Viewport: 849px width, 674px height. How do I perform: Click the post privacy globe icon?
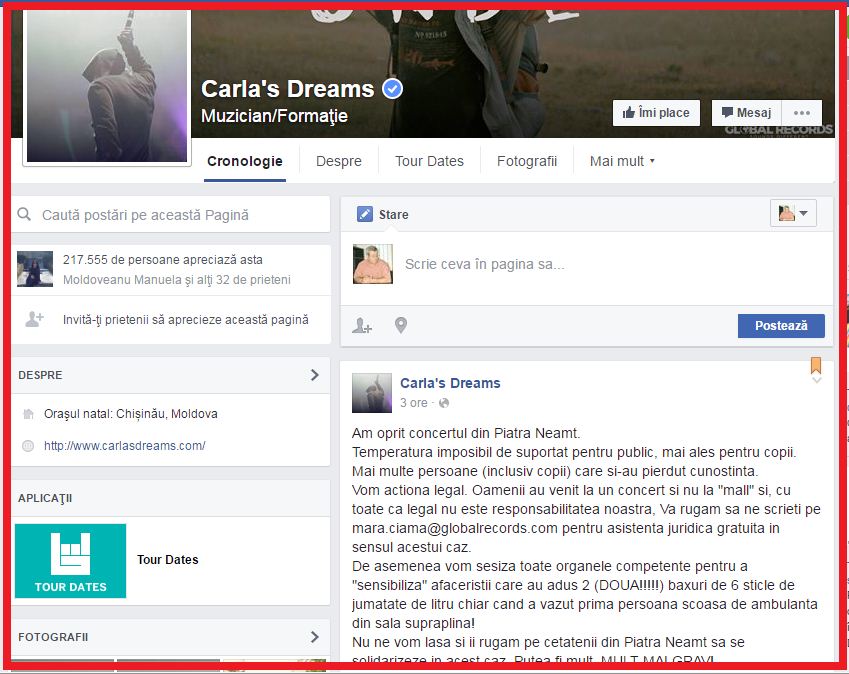444,403
